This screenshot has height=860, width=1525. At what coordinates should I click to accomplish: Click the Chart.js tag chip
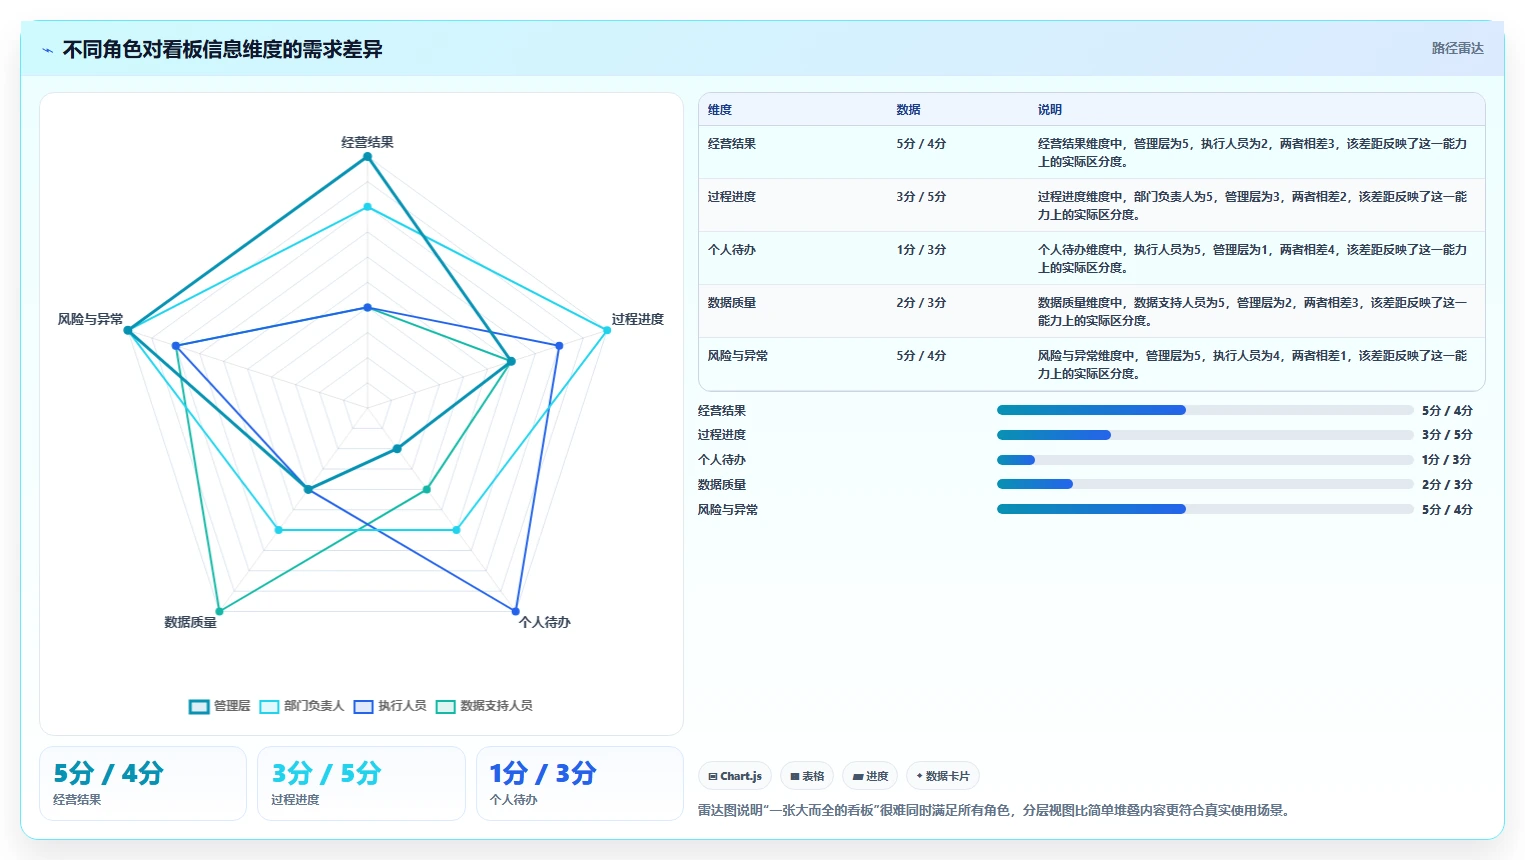click(735, 776)
